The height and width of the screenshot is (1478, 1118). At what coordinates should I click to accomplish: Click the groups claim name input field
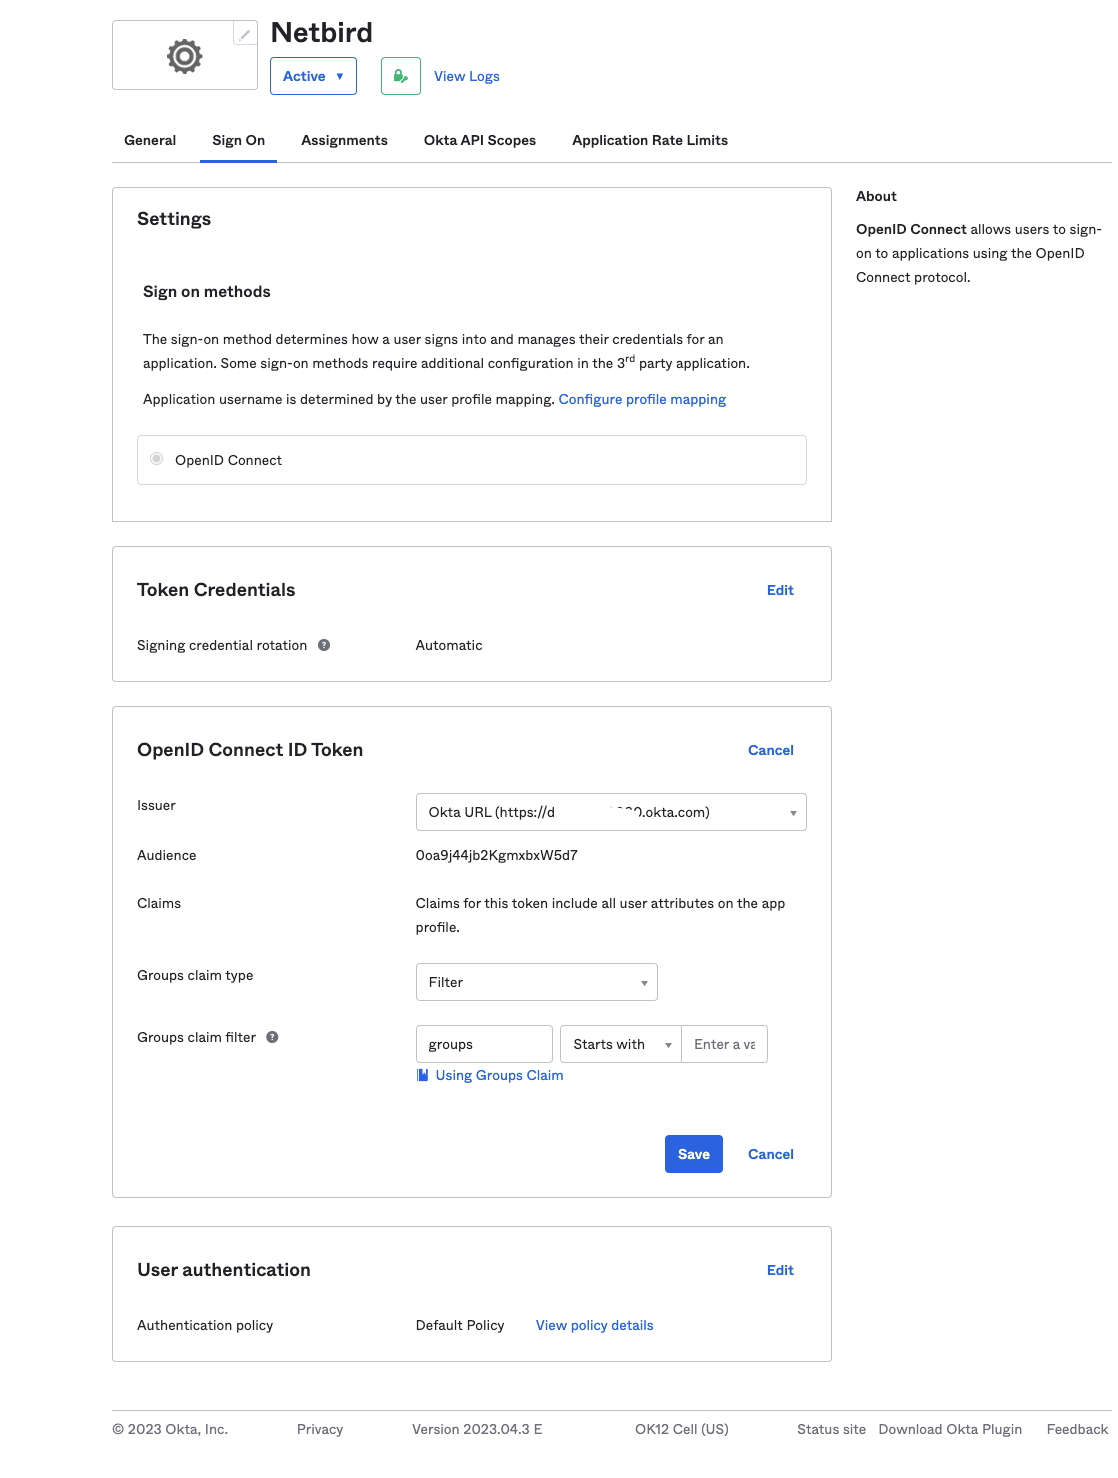[484, 1044]
